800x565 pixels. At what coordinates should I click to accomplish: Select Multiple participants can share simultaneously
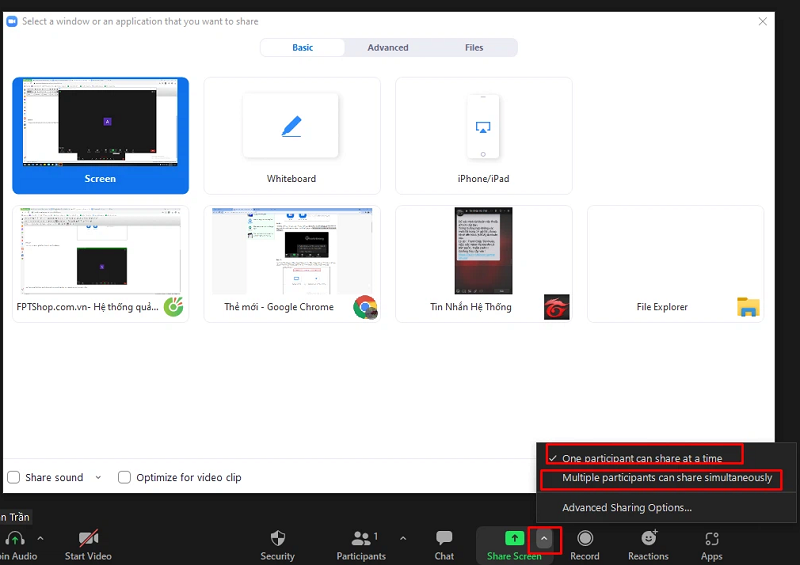667,478
